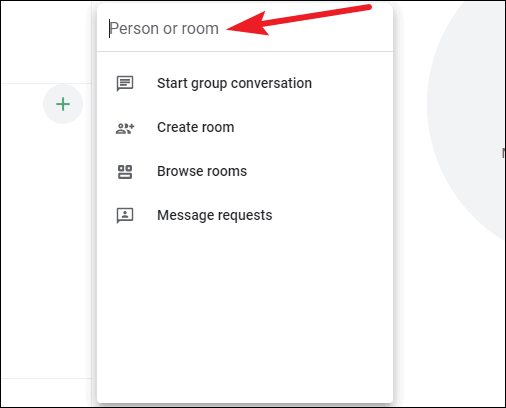Click the Browse rooms grid icon

125,172
